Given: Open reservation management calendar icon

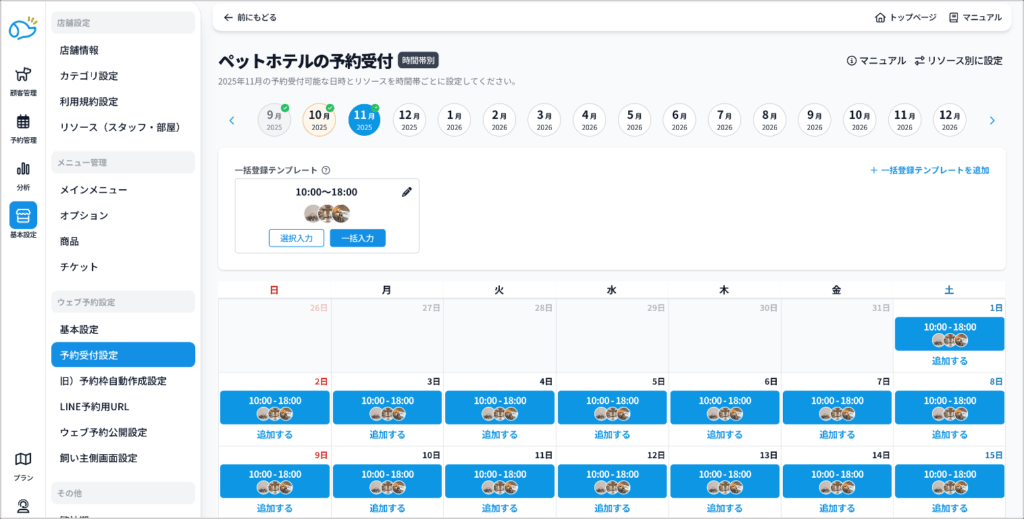Looking at the screenshot, I should (23, 122).
